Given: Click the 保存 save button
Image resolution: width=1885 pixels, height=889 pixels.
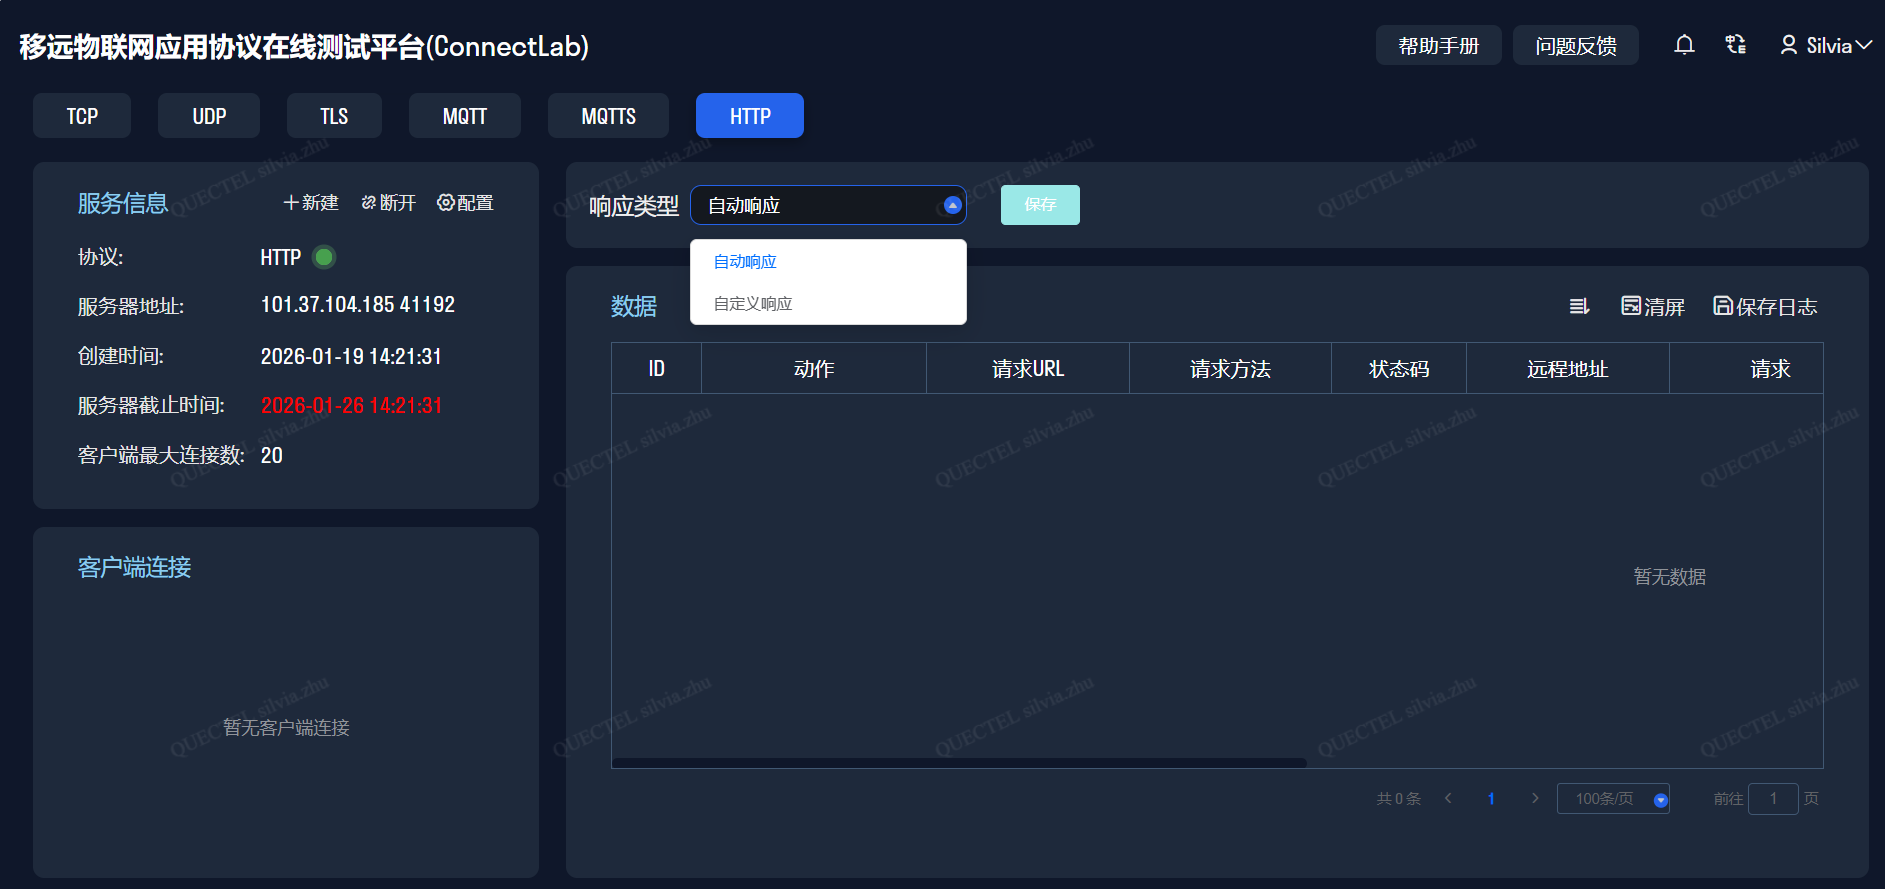Looking at the screenshot, I should coord(1040,205).
